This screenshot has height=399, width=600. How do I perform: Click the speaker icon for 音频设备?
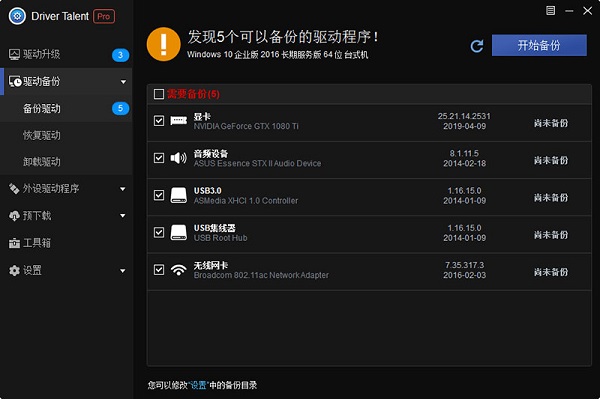[x=179, y=158]
